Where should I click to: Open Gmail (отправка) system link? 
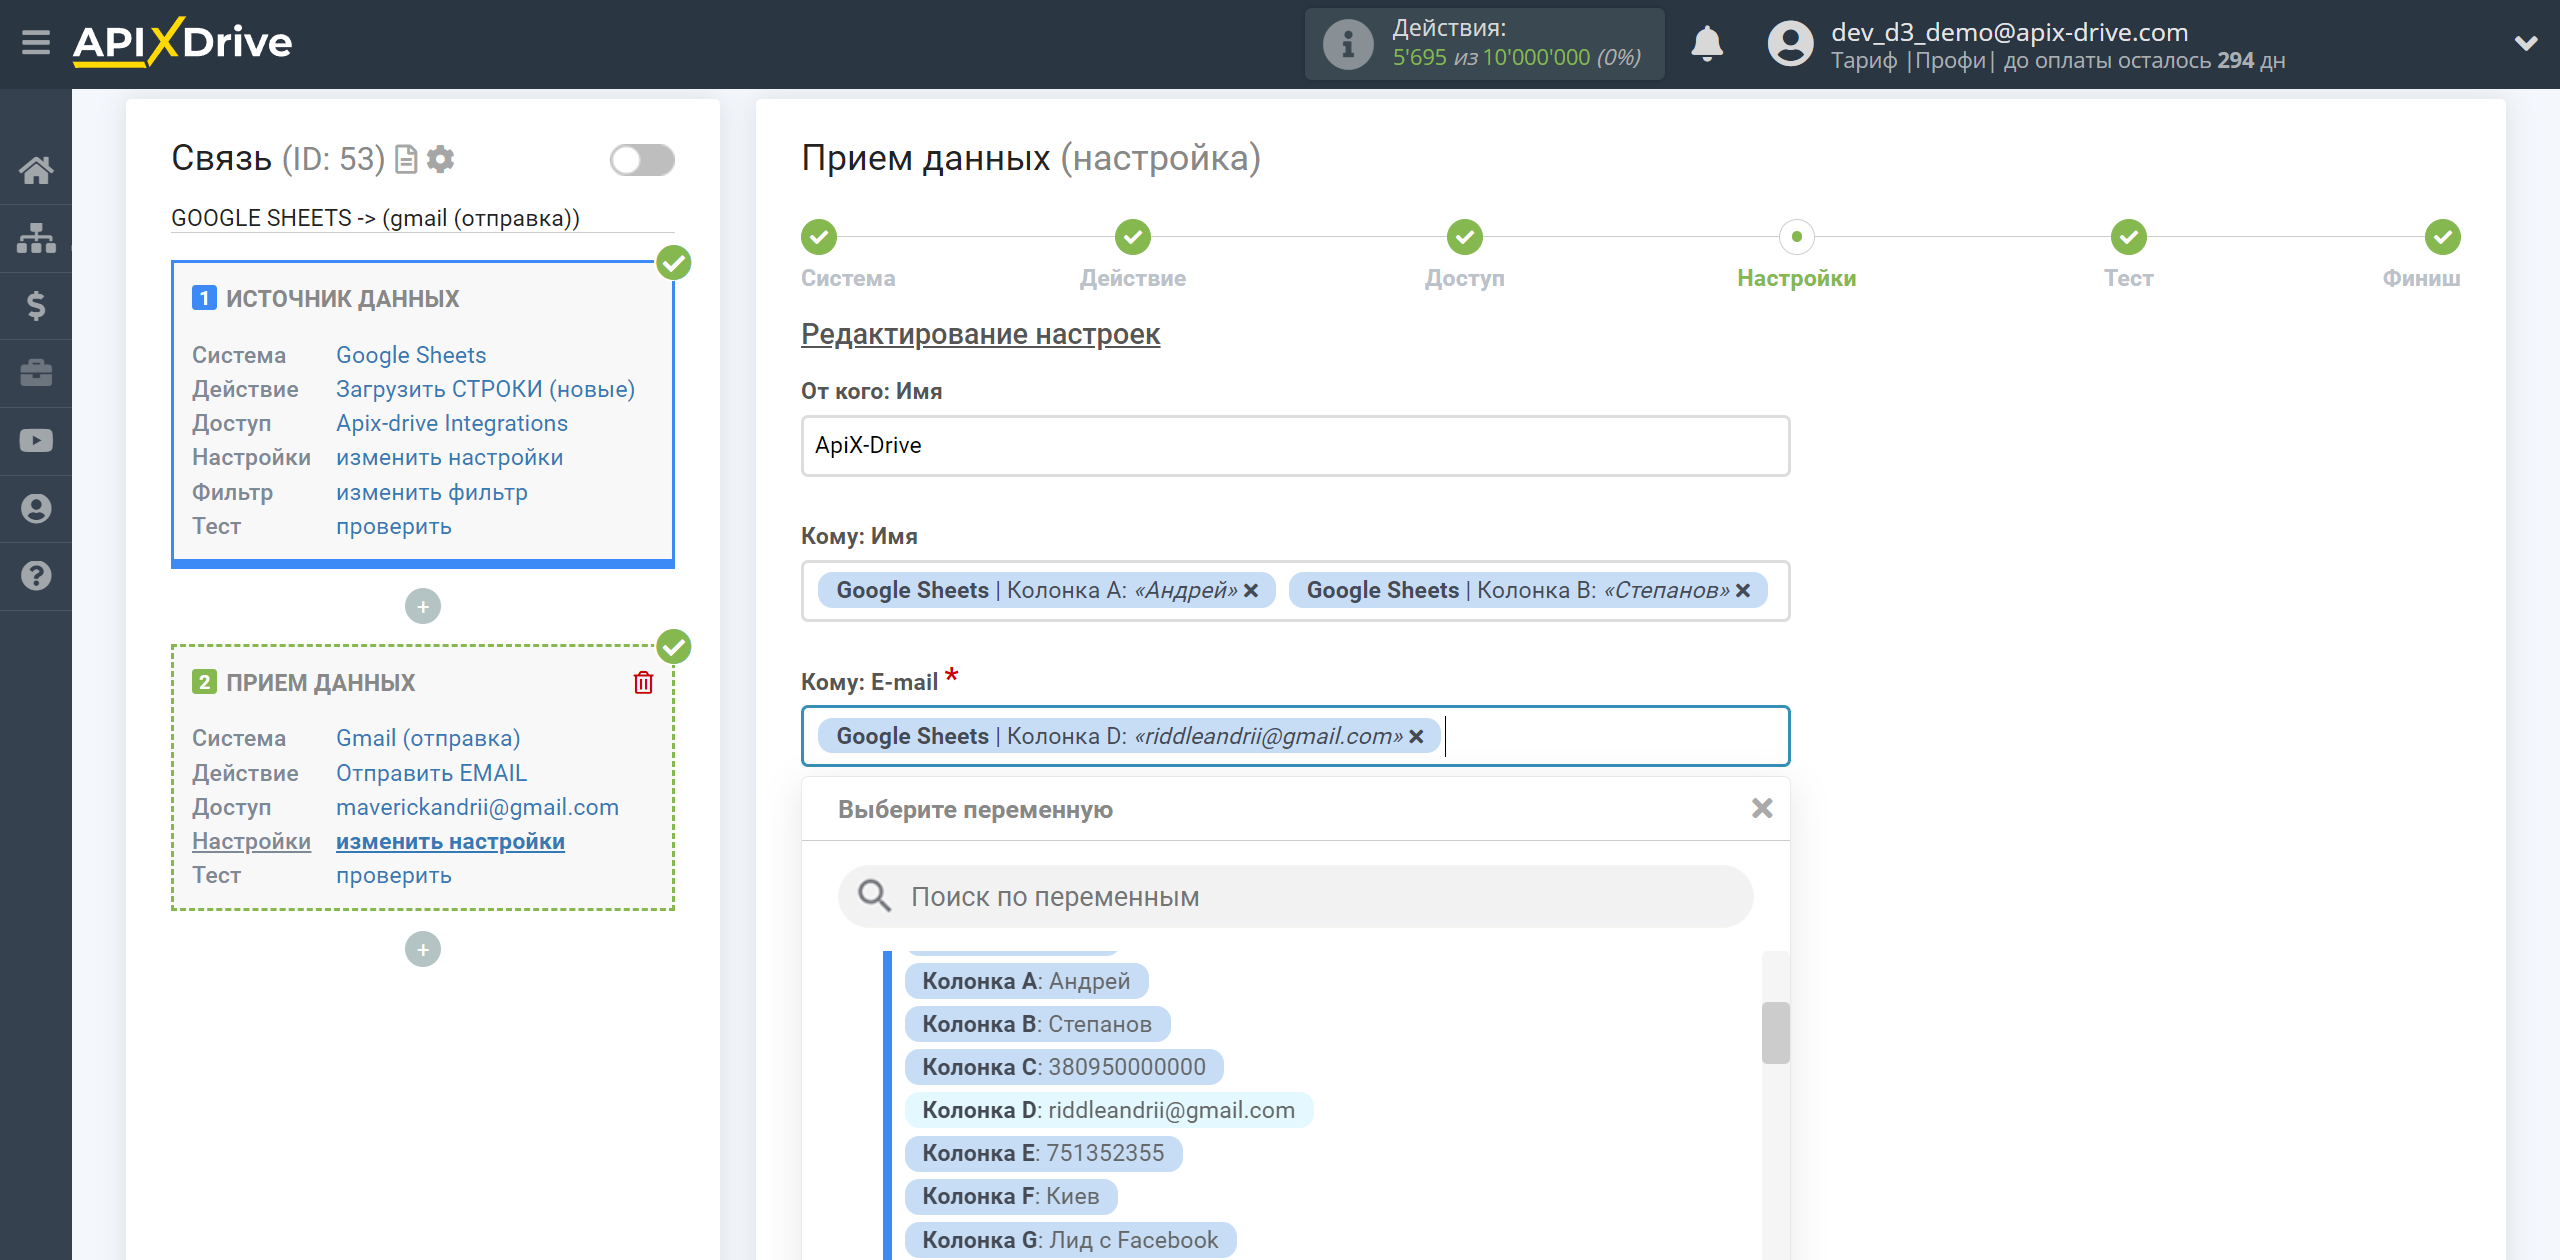(x=428, y=738)
